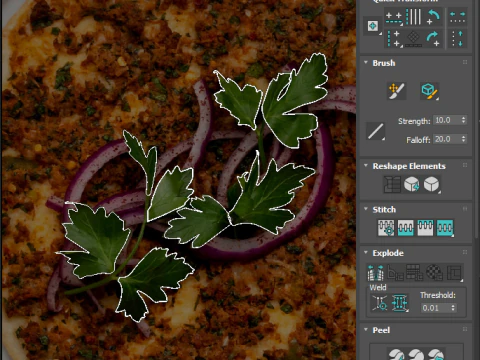Viewport: 480px width, 360px height.
Task: Click the Explode rollout drag handle
Action: pyautogui.click(x=465, y=252)
